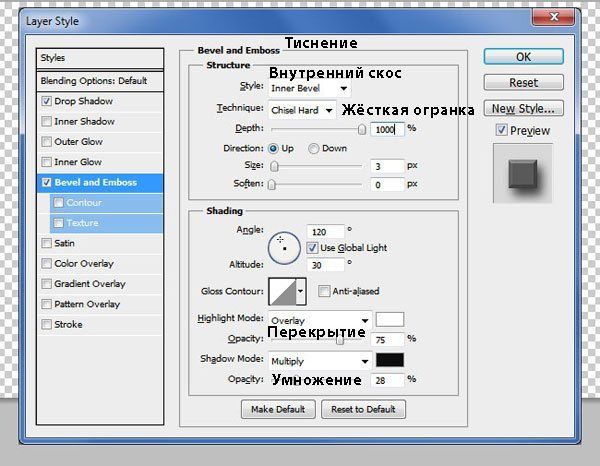This screenshot has height=466, width=600.
Task: Select the Down direction radio button
Action: click(x=313, y=148)
